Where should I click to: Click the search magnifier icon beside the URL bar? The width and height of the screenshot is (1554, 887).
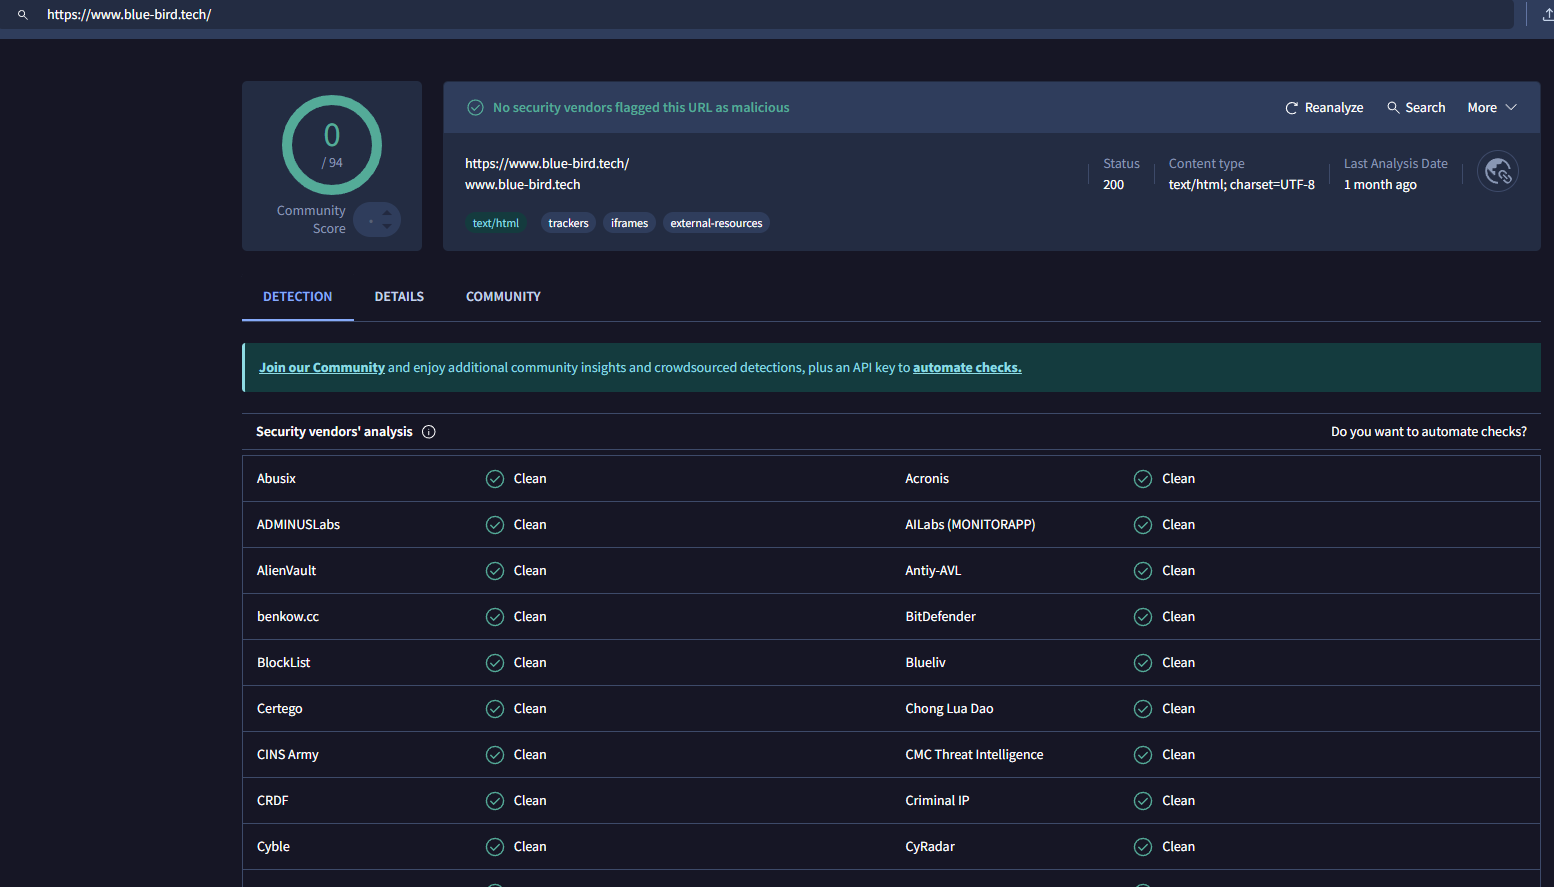(x=22, y=15)
